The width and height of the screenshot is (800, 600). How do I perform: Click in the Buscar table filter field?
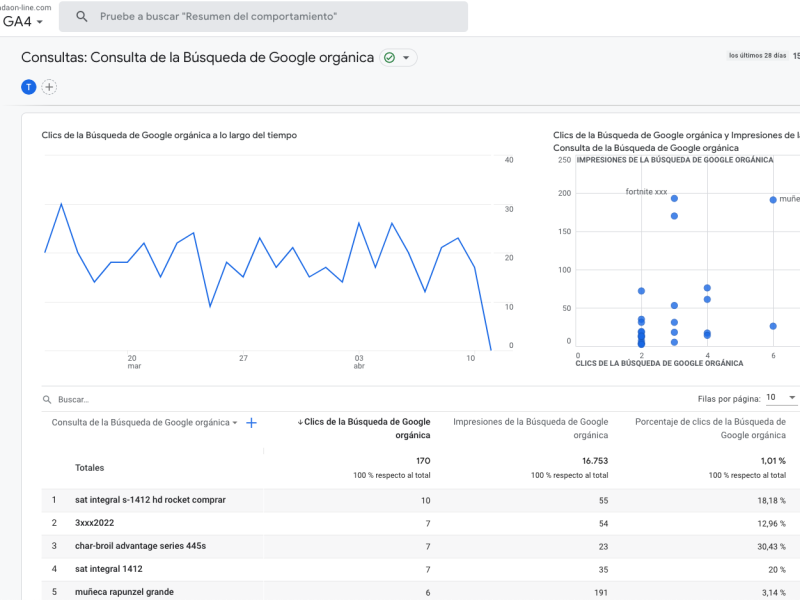(x=204, y=399)
